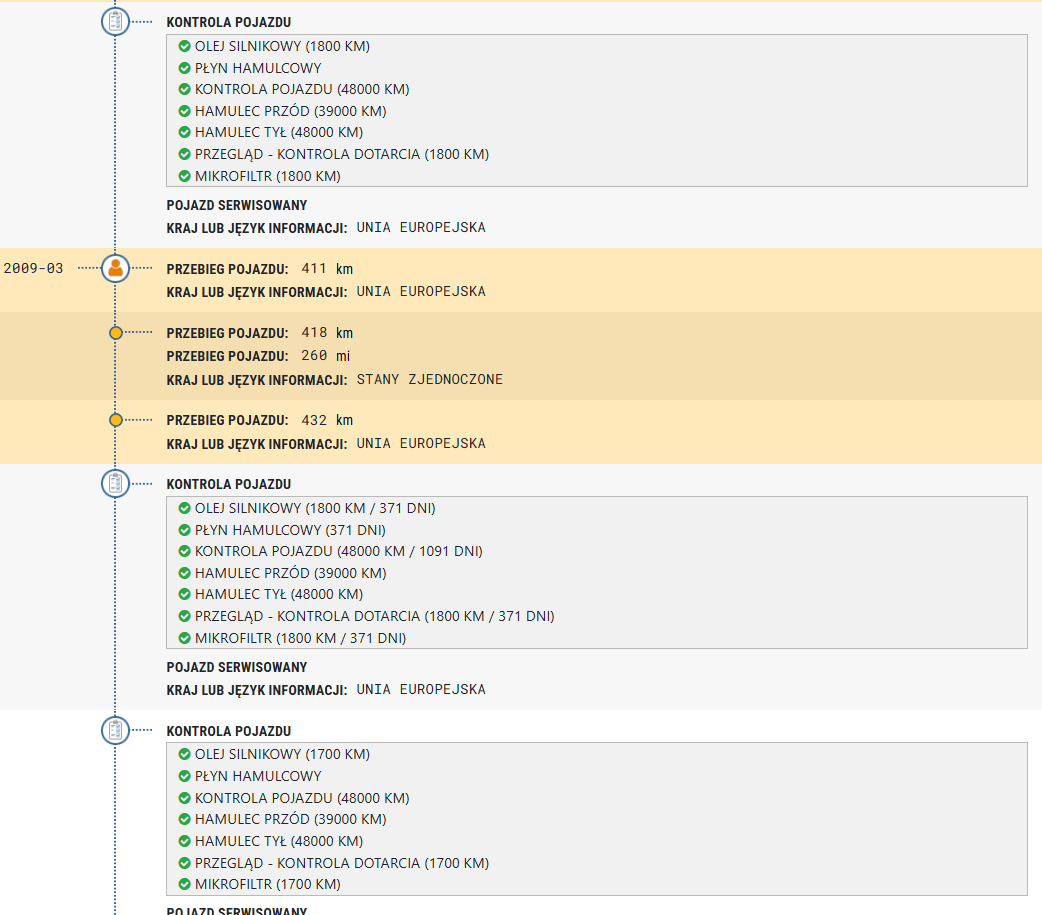
Task: Click the orange person icon beside 2009-03
Action: pyautogui.click(x=116, y=268)
